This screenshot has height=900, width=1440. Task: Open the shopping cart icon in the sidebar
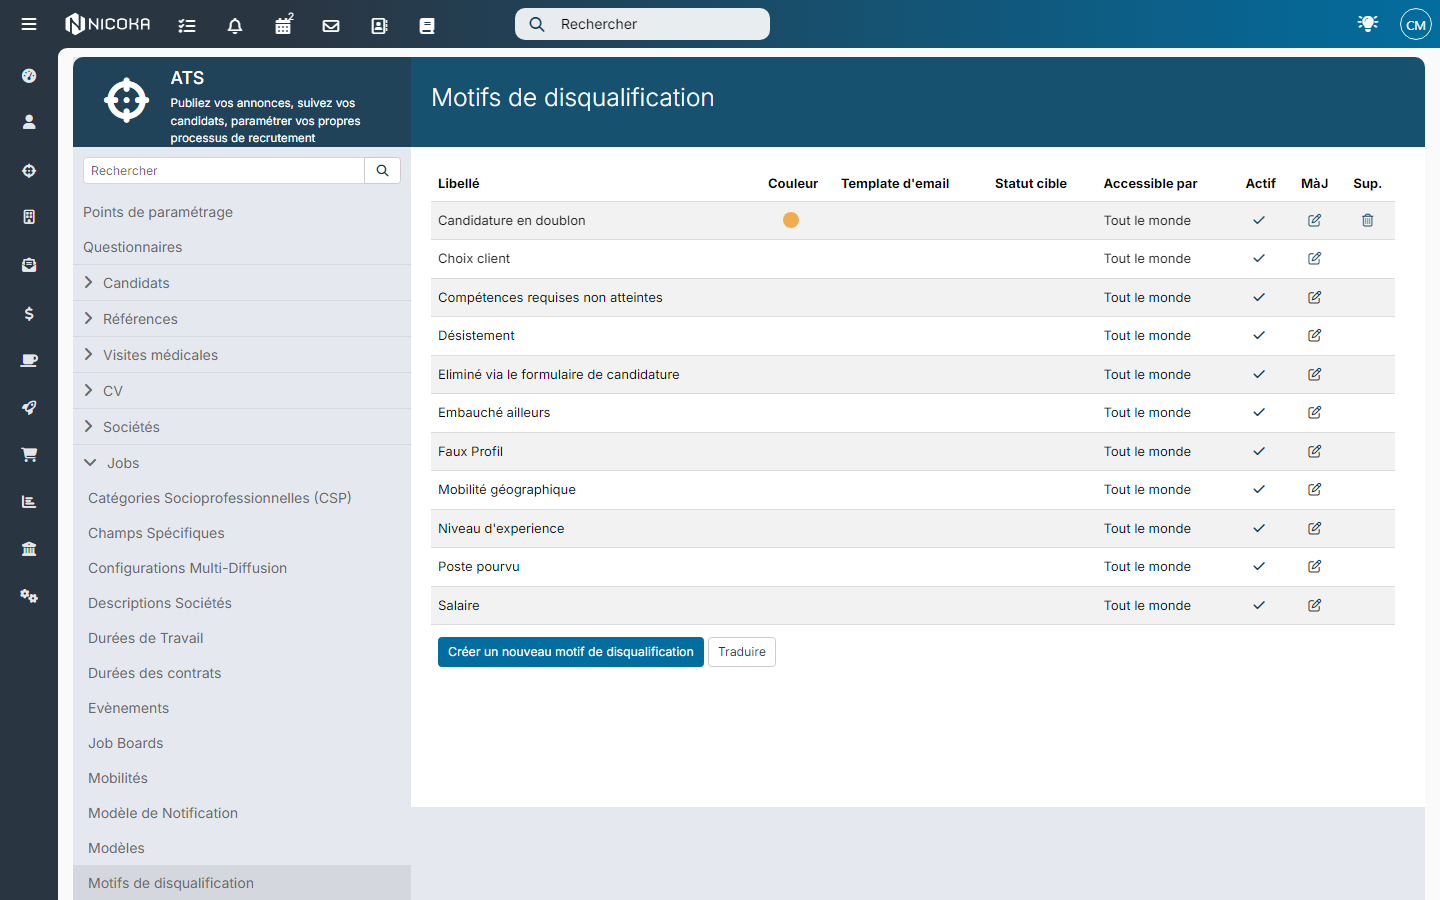coord(29,454)
